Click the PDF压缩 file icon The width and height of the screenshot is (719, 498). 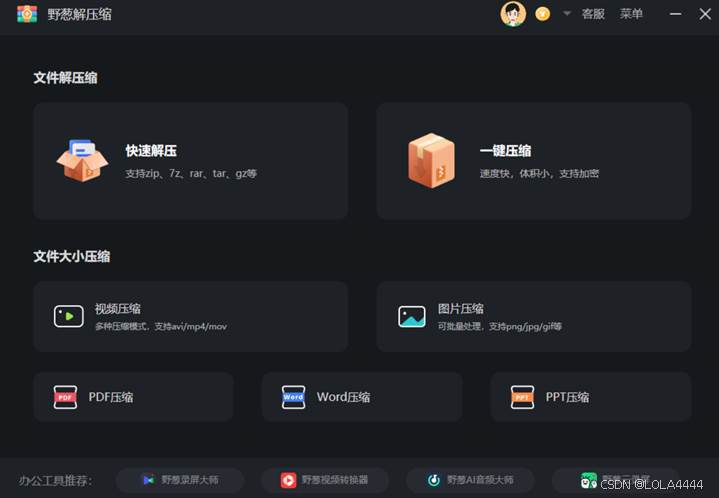click(x=65, y=397)
